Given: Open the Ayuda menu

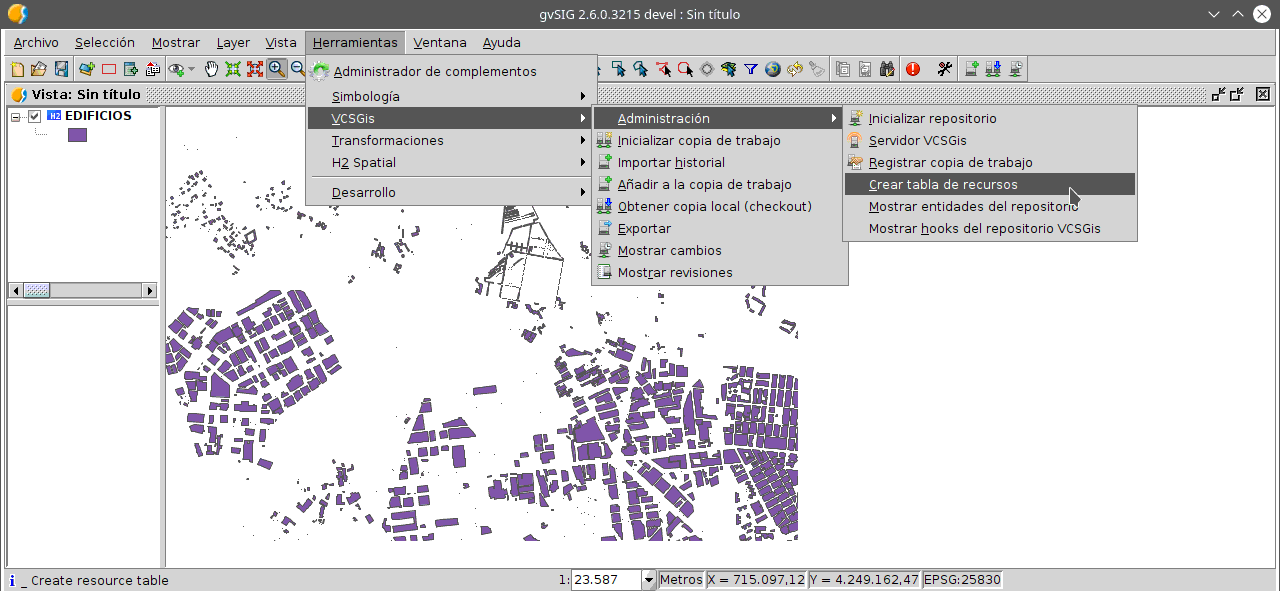Looking at the screenshot, I should pos(501,42).
